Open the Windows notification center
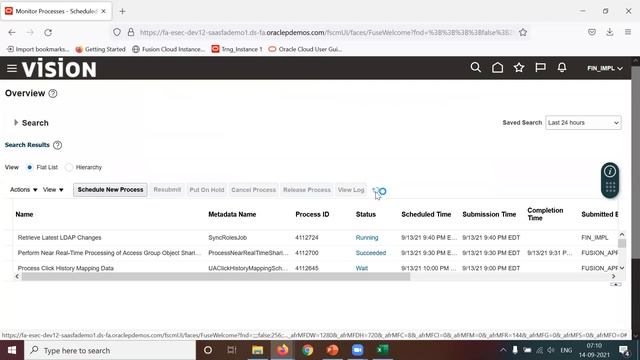 point(624,350)
